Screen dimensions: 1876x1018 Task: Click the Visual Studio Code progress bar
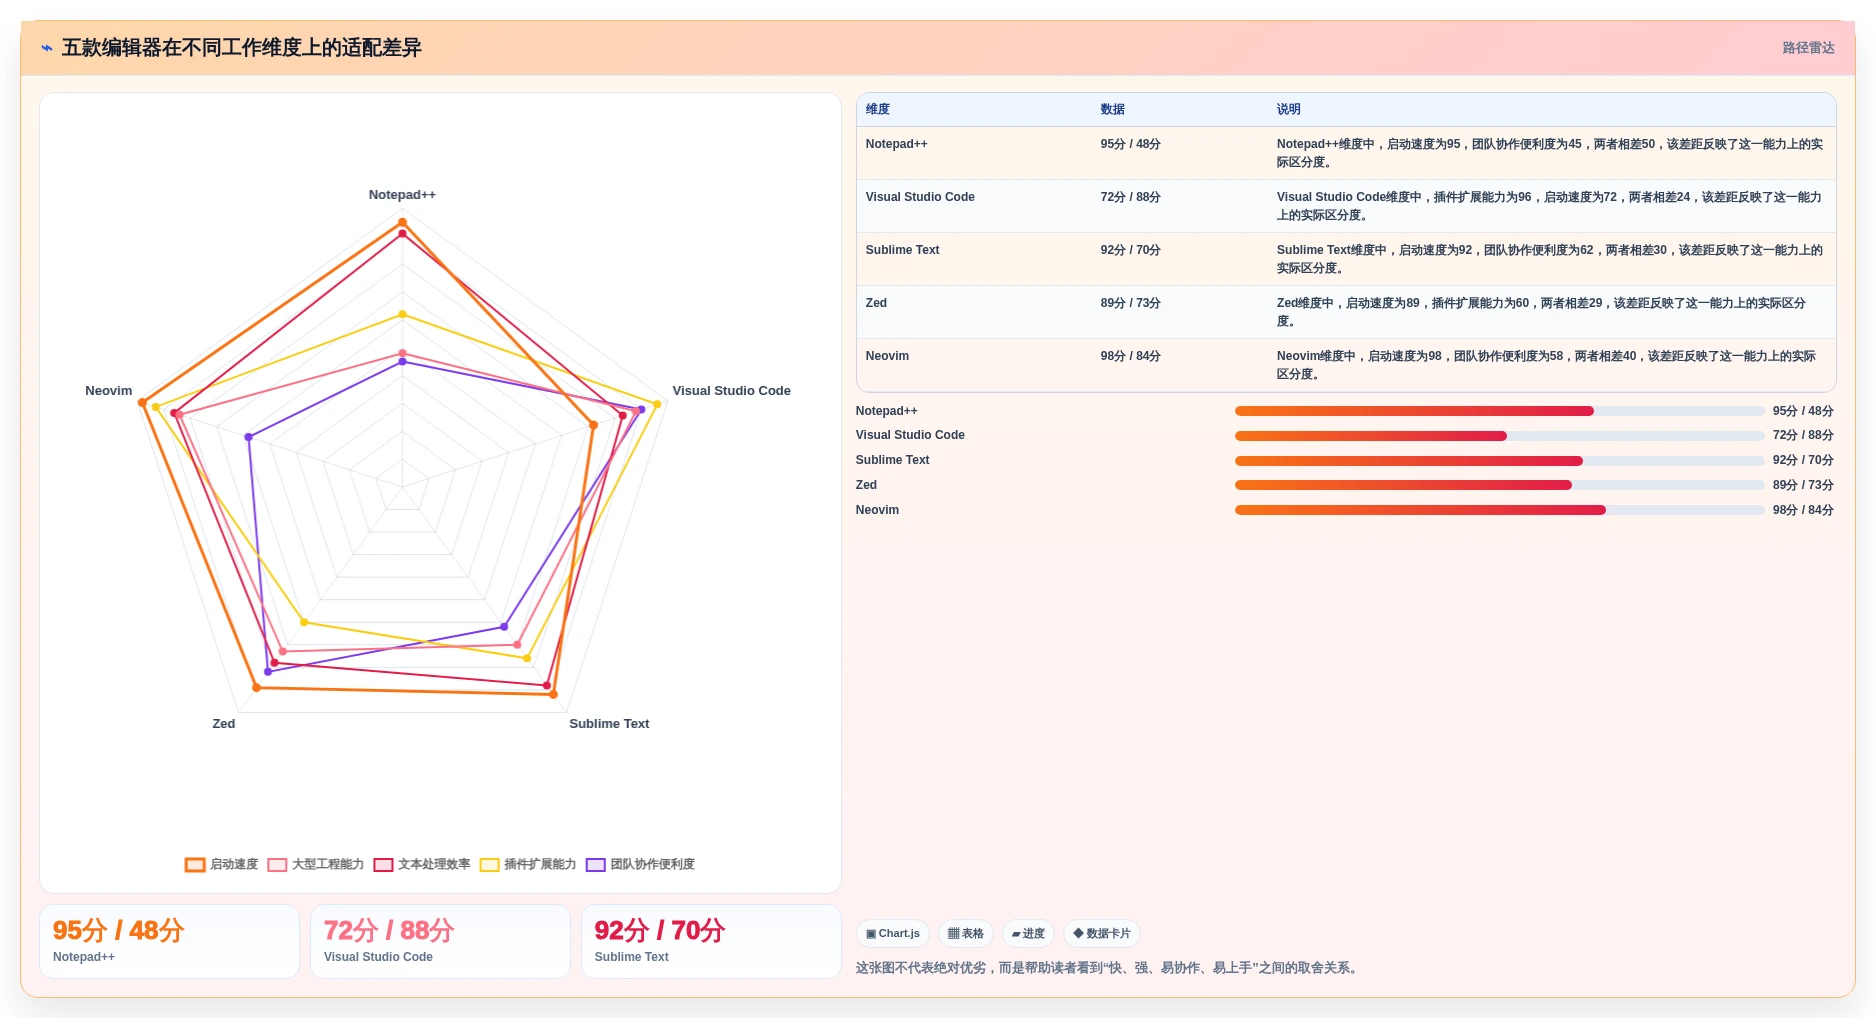pyautogui.click(x=1499, y=436)
